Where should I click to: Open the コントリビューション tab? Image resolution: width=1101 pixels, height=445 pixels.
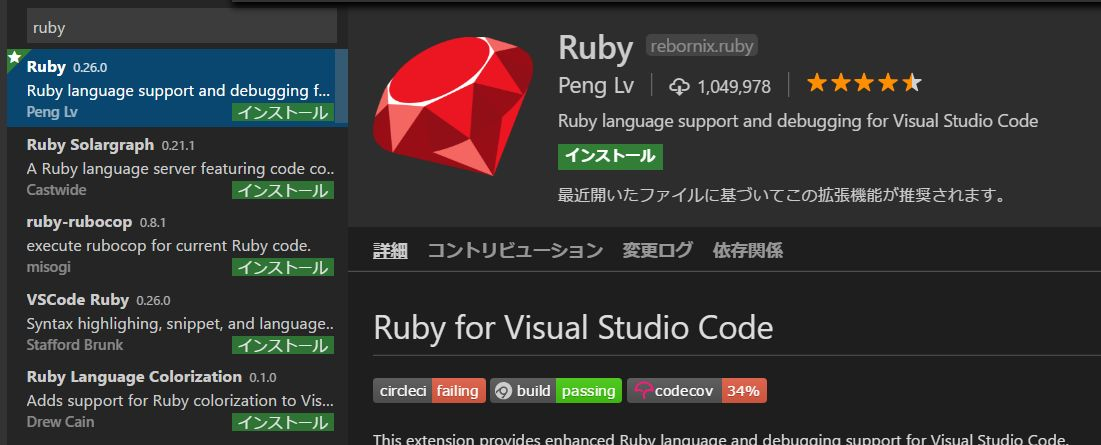tap(515, 250)
